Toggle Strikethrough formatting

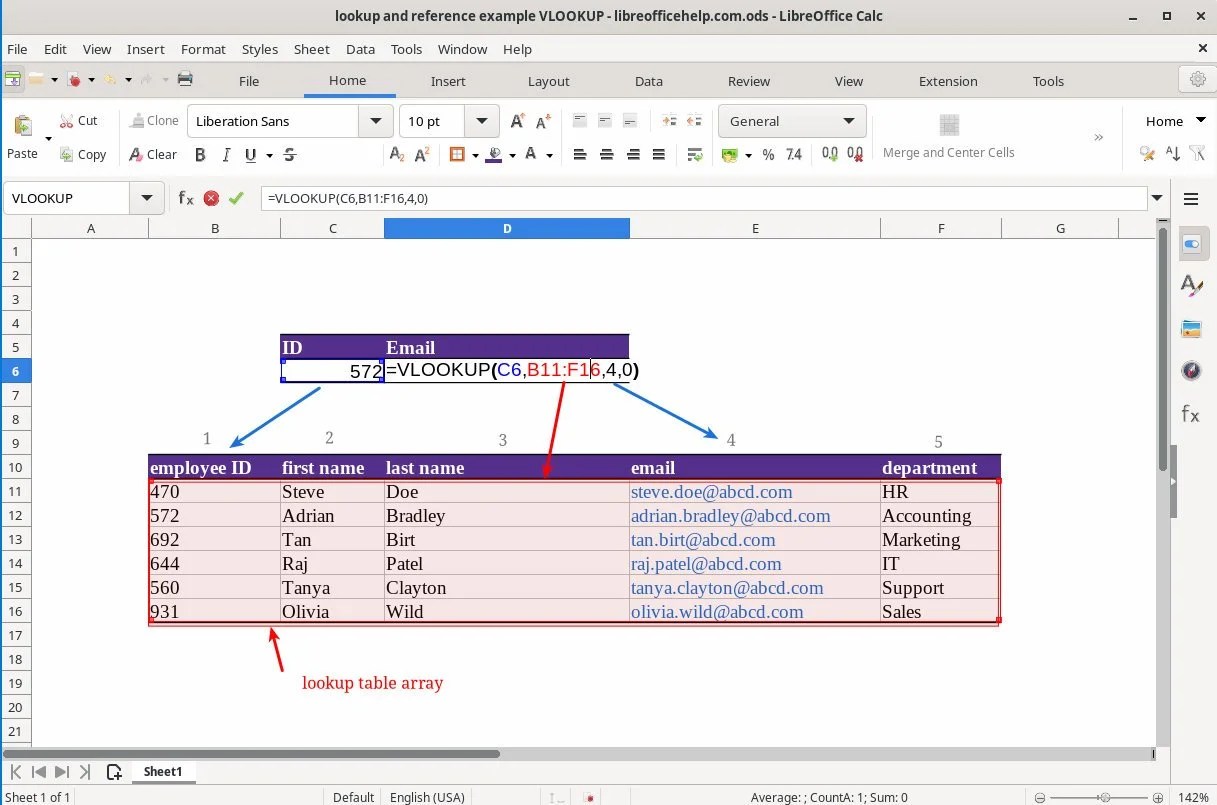click(x=290, y=154)
